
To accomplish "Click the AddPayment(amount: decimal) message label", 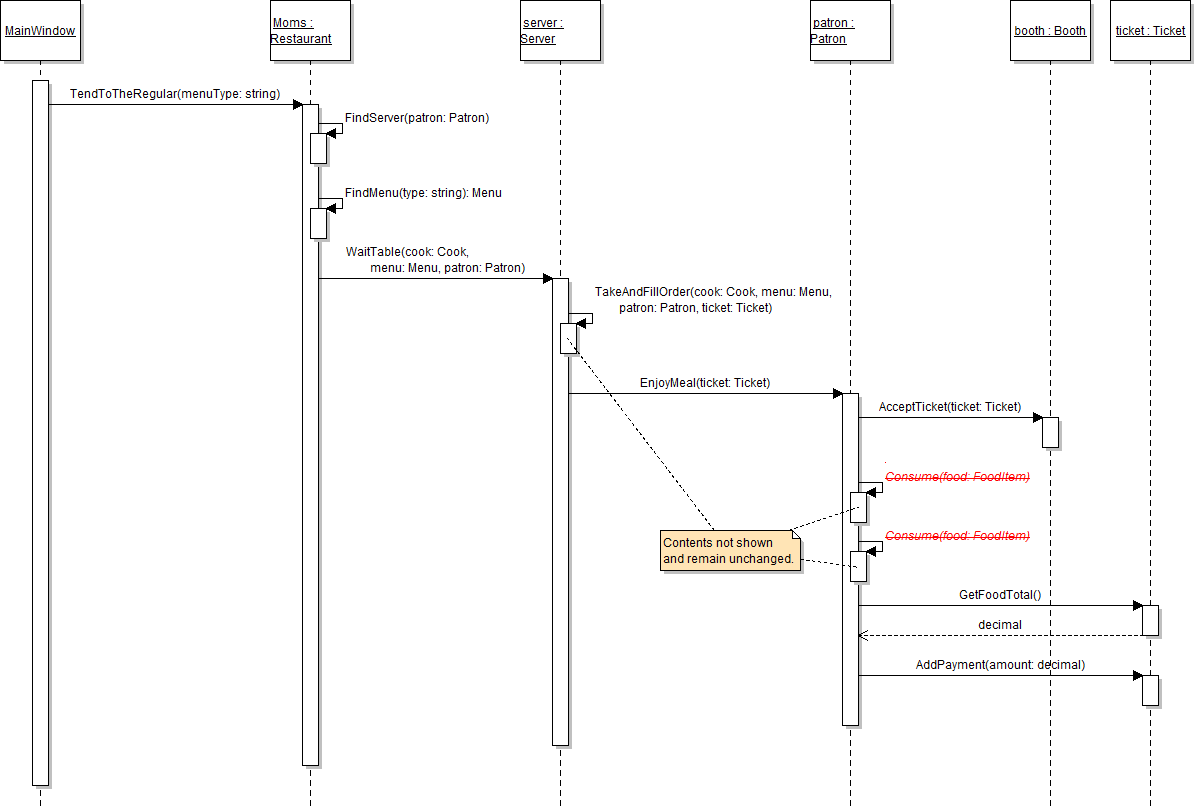I will click(x=1000, y=665).
